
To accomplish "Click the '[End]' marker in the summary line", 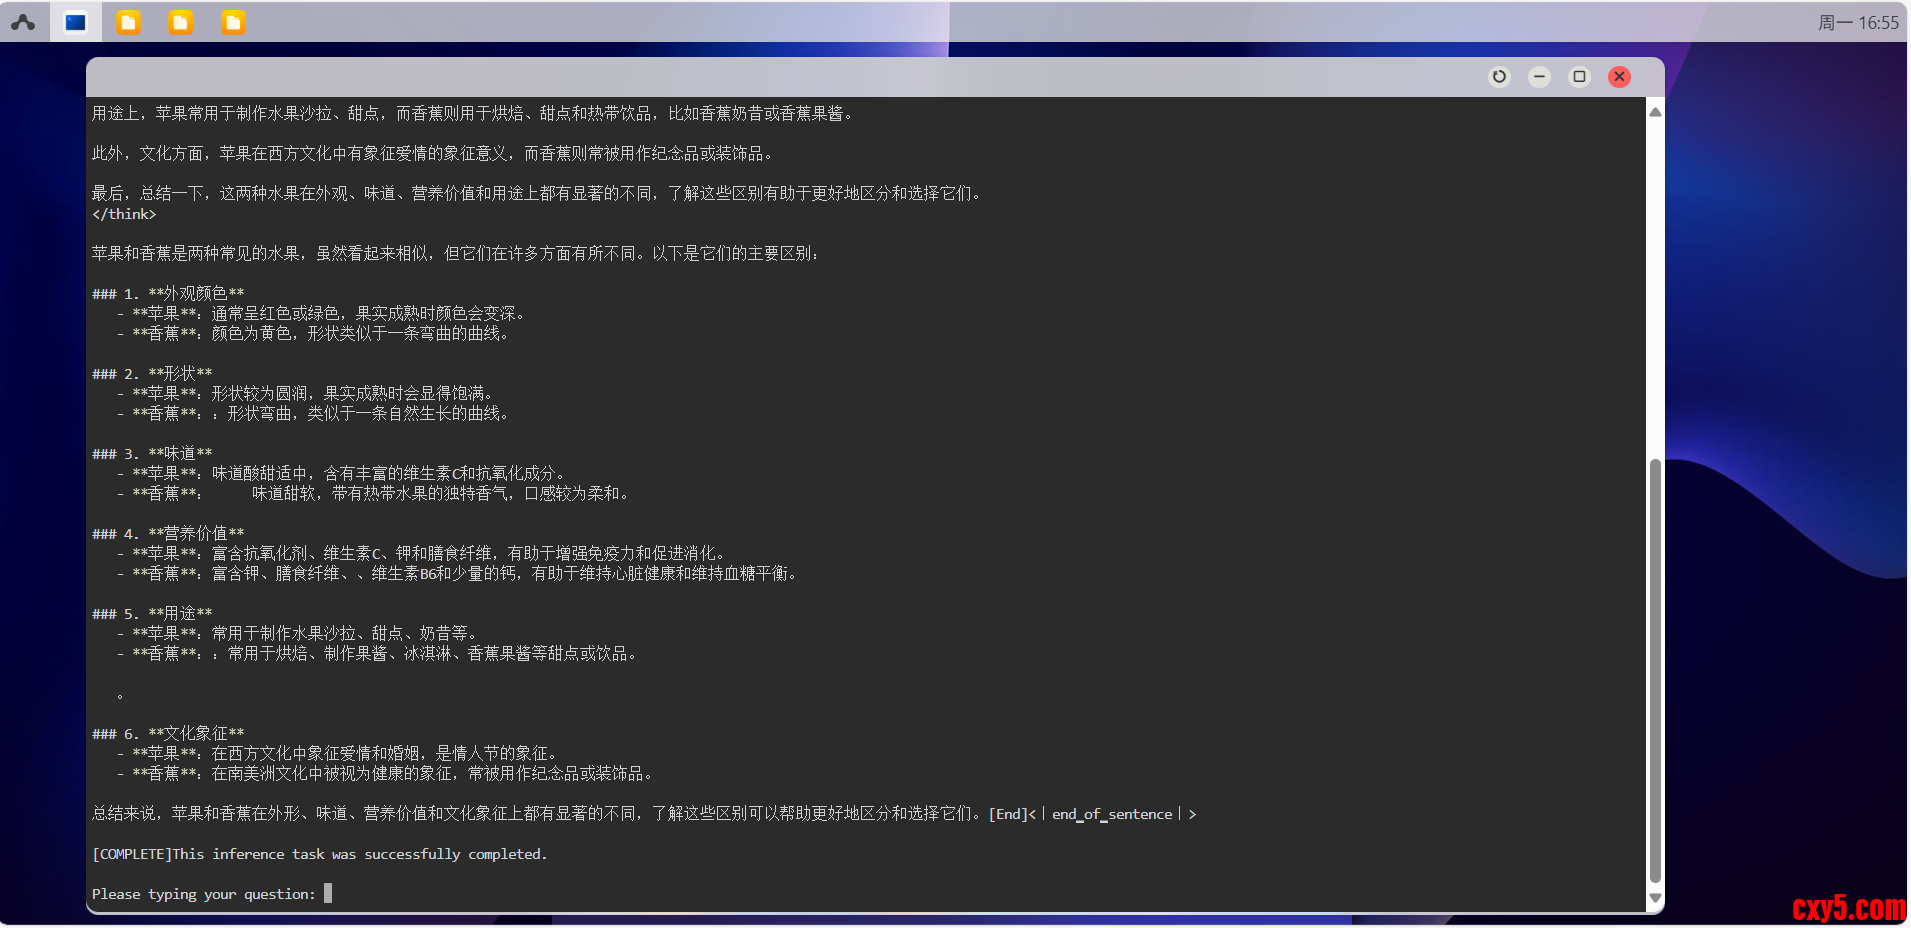I will (1008, 814).
